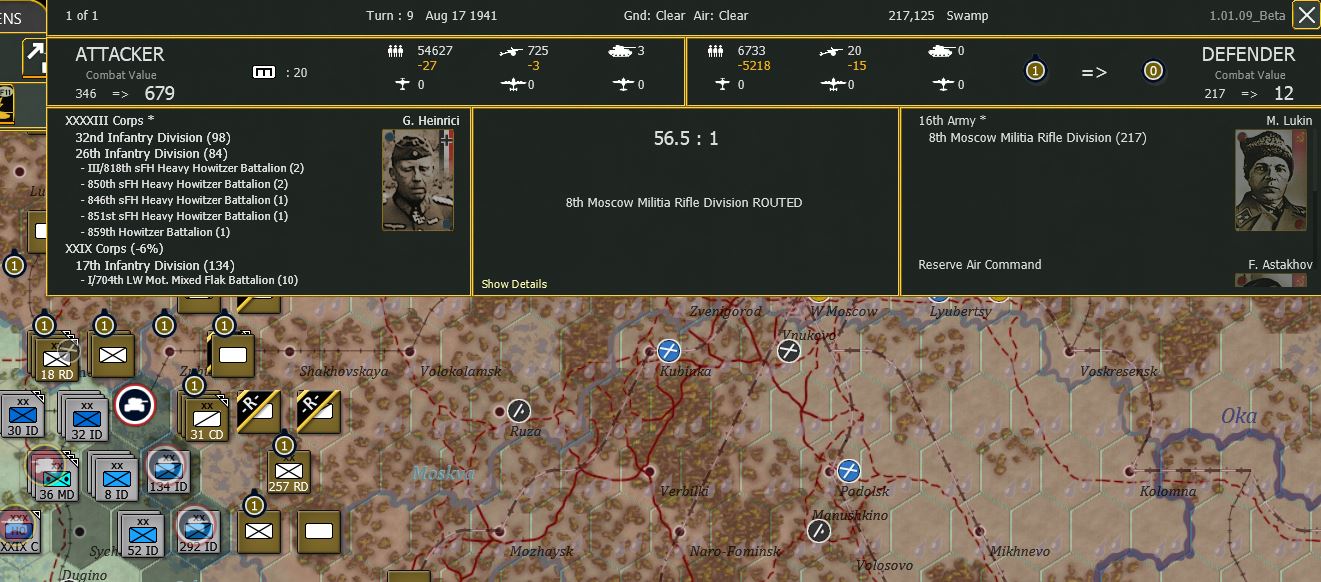Image resolution: width=1321 pixels, height=582 pixels.
Task: Select the 52 ID unit counter
Action: [142, 533]
